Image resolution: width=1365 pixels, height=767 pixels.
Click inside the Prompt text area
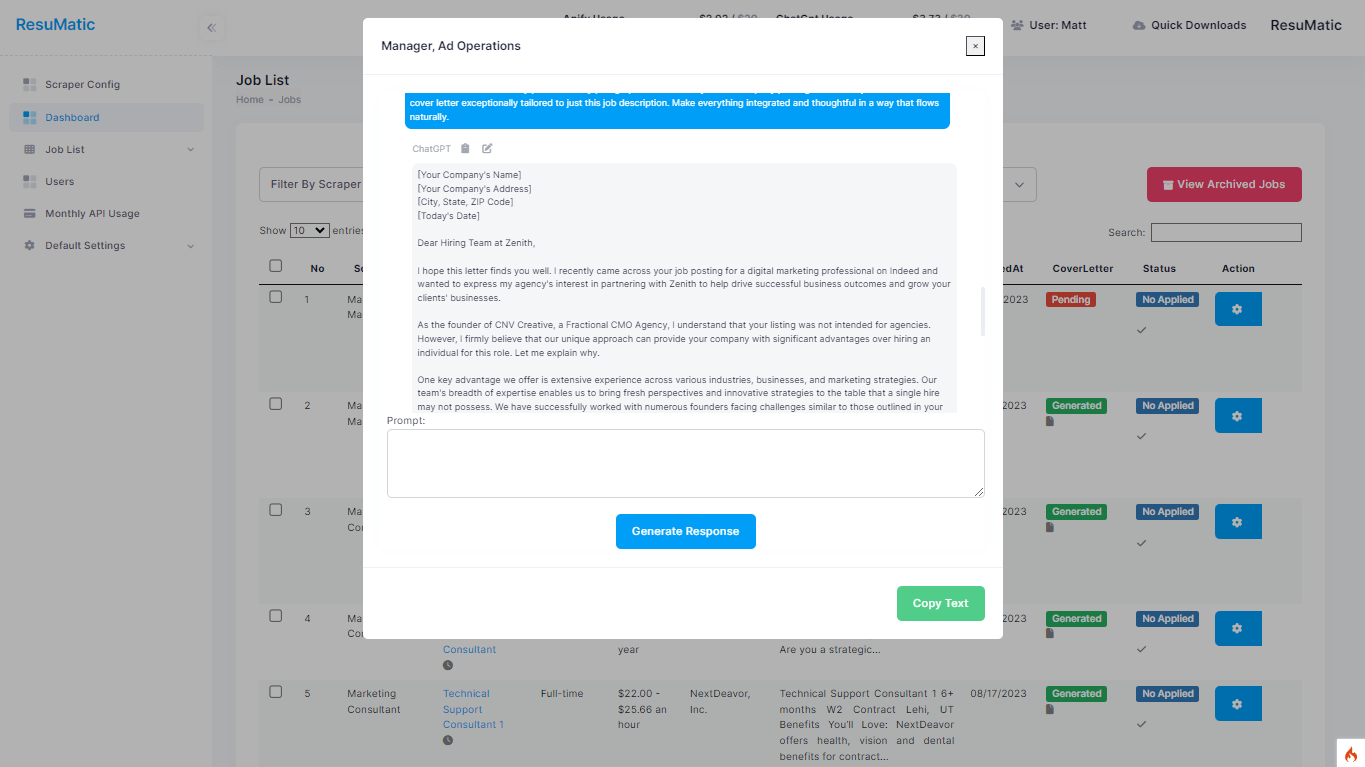(685, 463)
